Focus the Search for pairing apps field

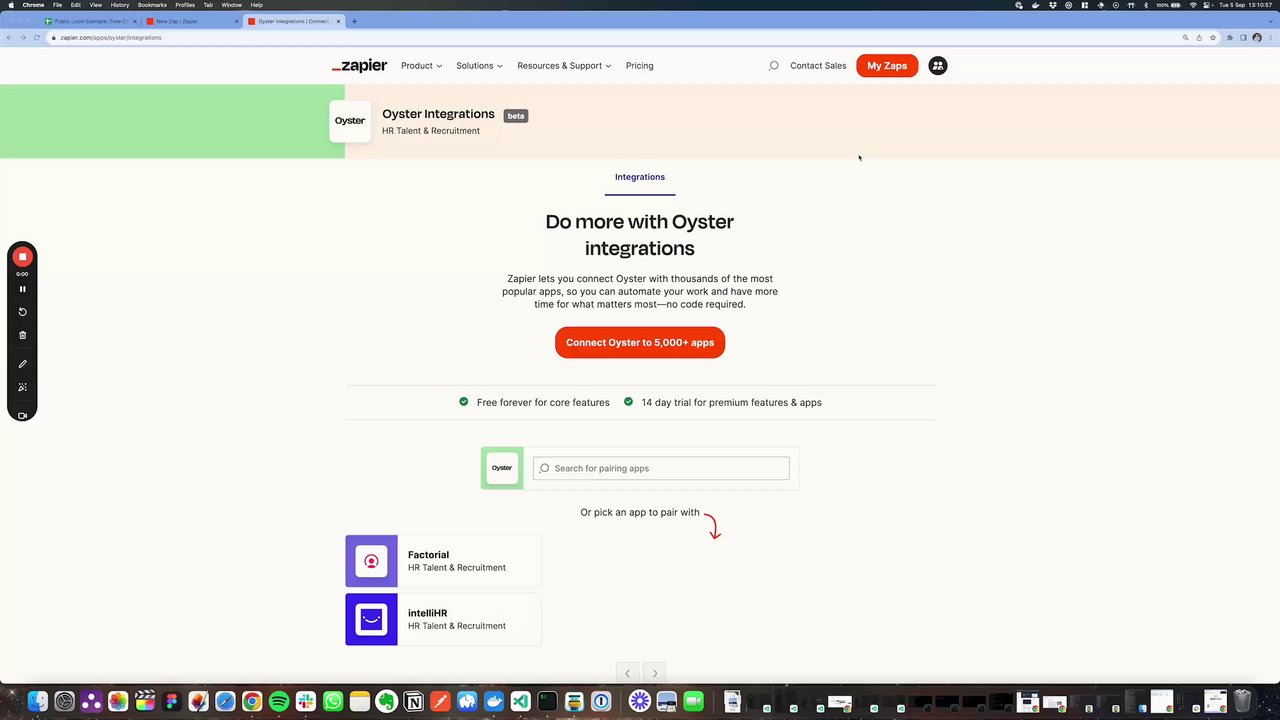(661, 468)
